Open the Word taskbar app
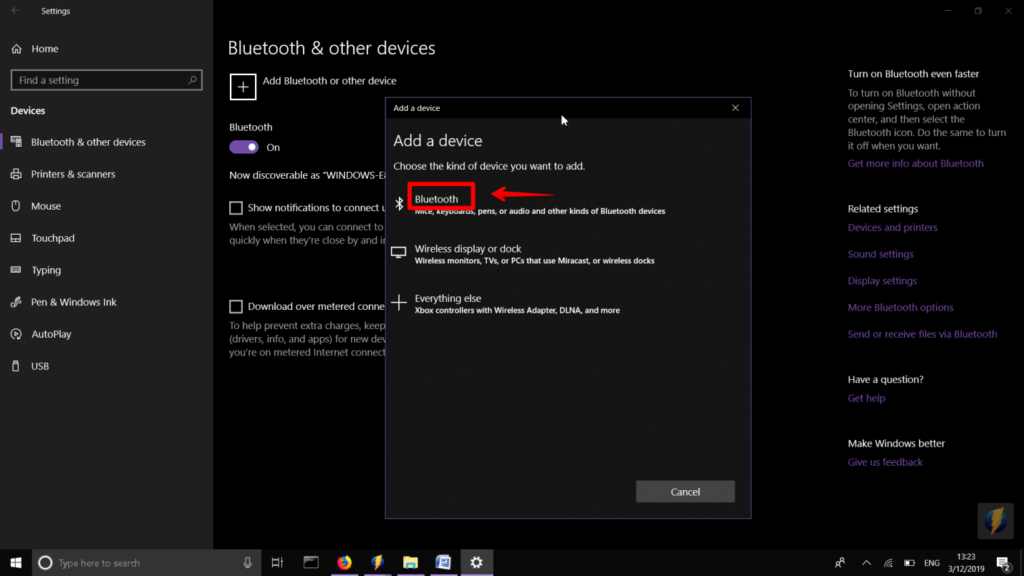 [x=443, y=562]
